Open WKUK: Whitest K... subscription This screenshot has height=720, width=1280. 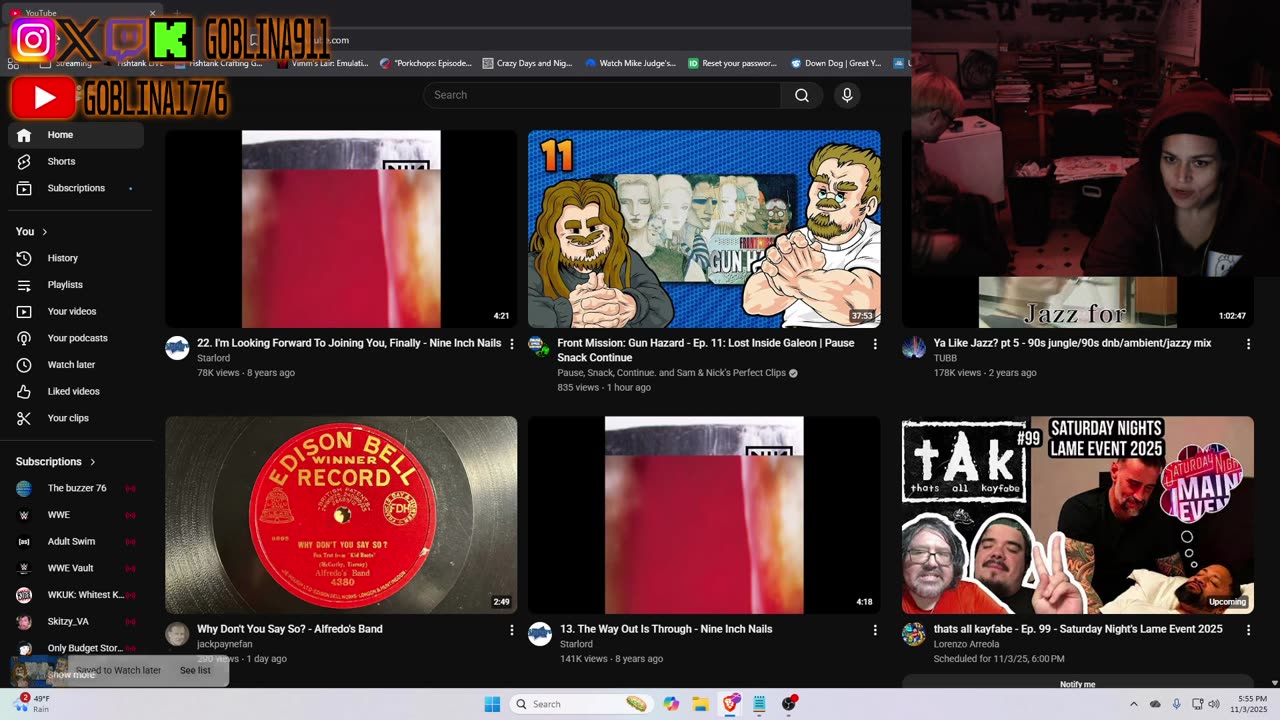pyautogui.click(x=76, y=595)
